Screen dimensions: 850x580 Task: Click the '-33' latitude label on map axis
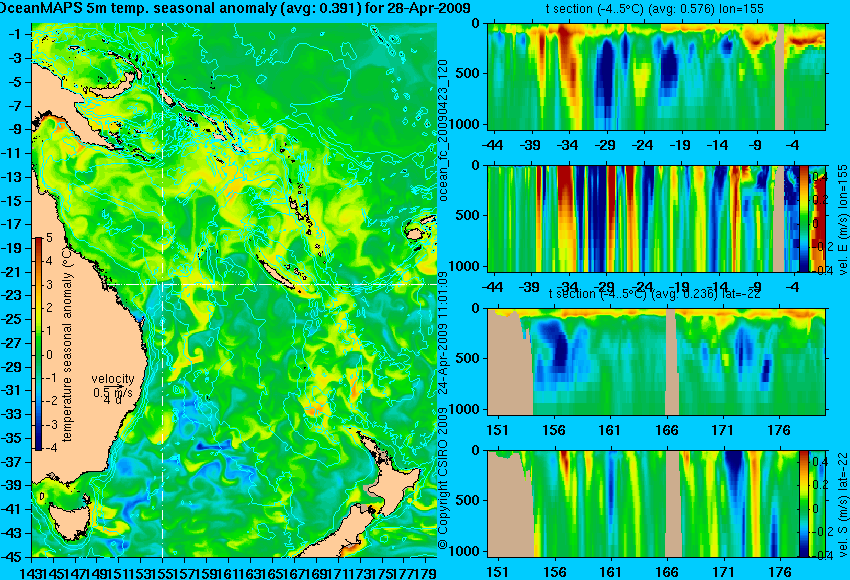[x=11, y=415]
